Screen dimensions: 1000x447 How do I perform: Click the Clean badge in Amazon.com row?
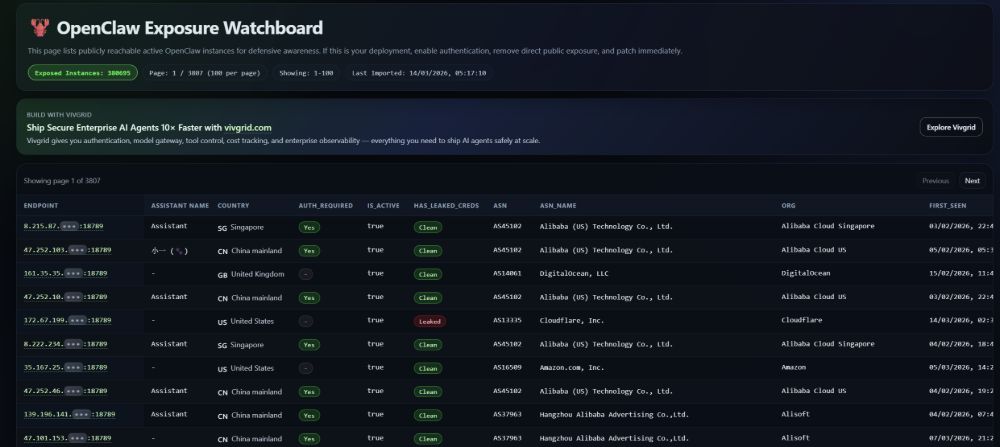tap(427, 369)
